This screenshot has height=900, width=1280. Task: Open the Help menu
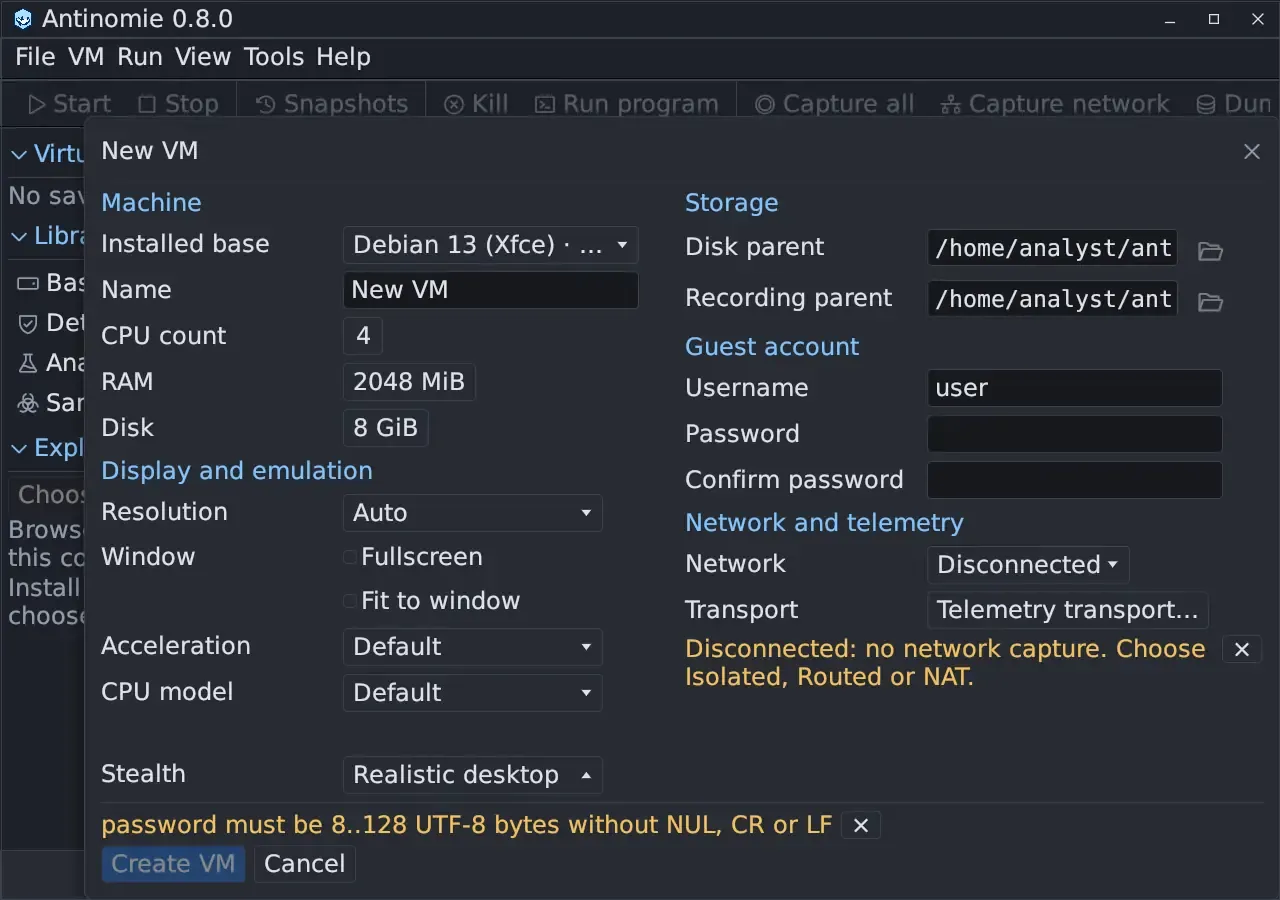pos(343,57)
